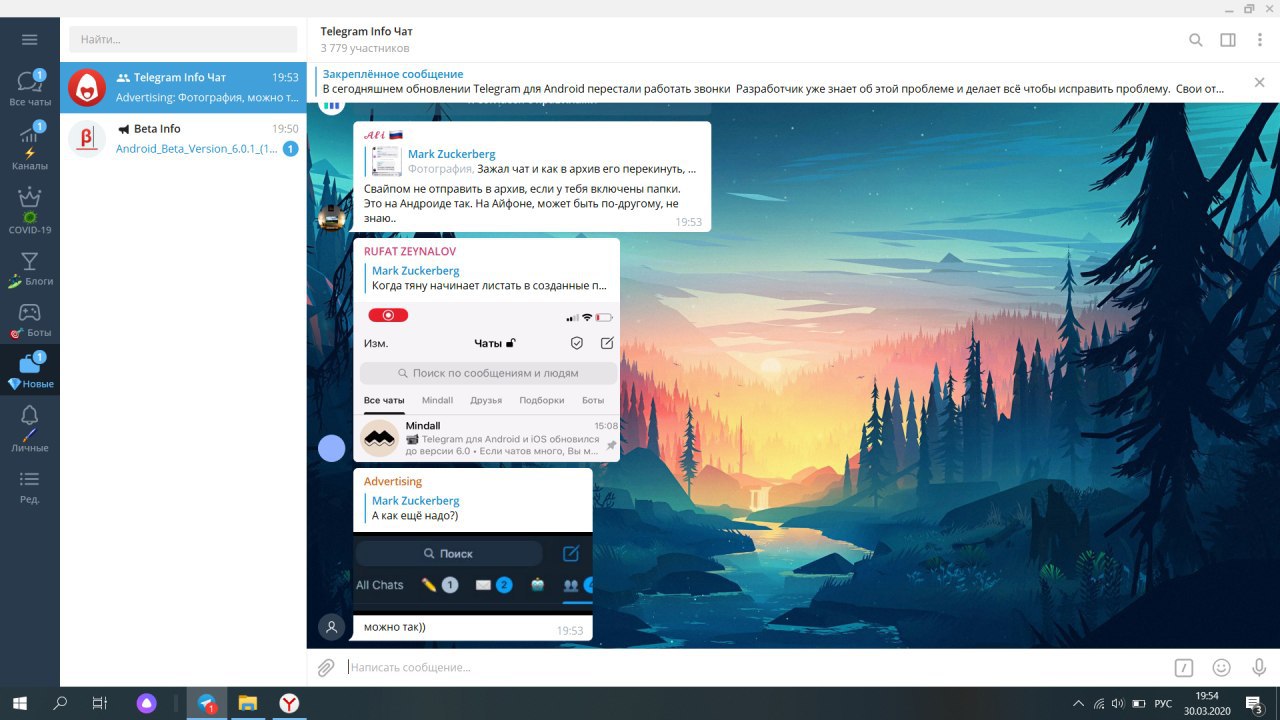Open chat header Telegram Info Чат
Viewport: 1280px width, 720px height.
pos(366,32)
